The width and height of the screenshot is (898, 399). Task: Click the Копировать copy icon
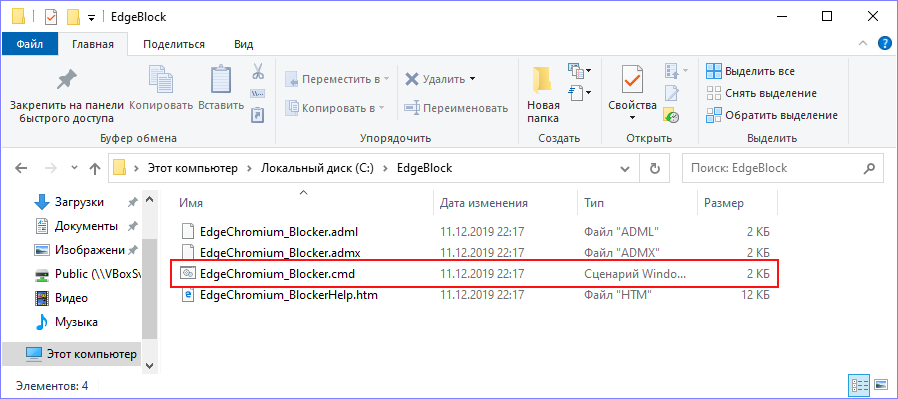coord(161,80)
